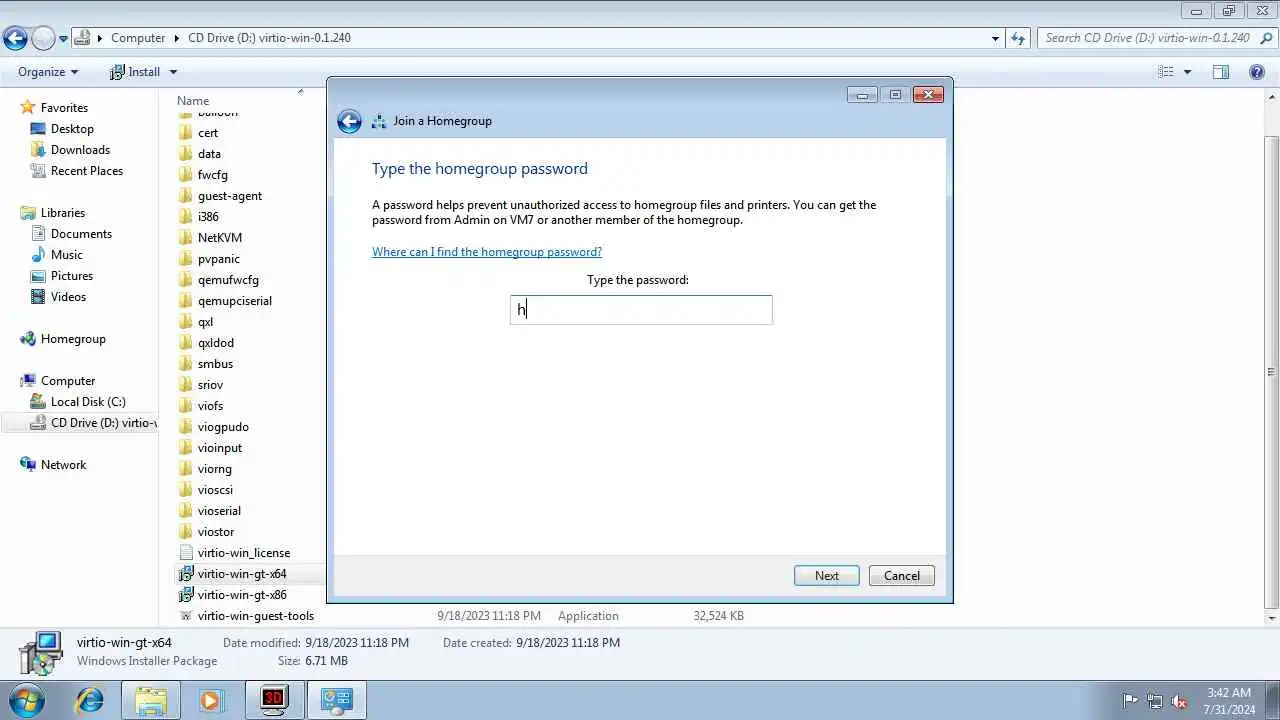
Task: Toggle the preview pane icon
Action: click(x=1220, y=72)
